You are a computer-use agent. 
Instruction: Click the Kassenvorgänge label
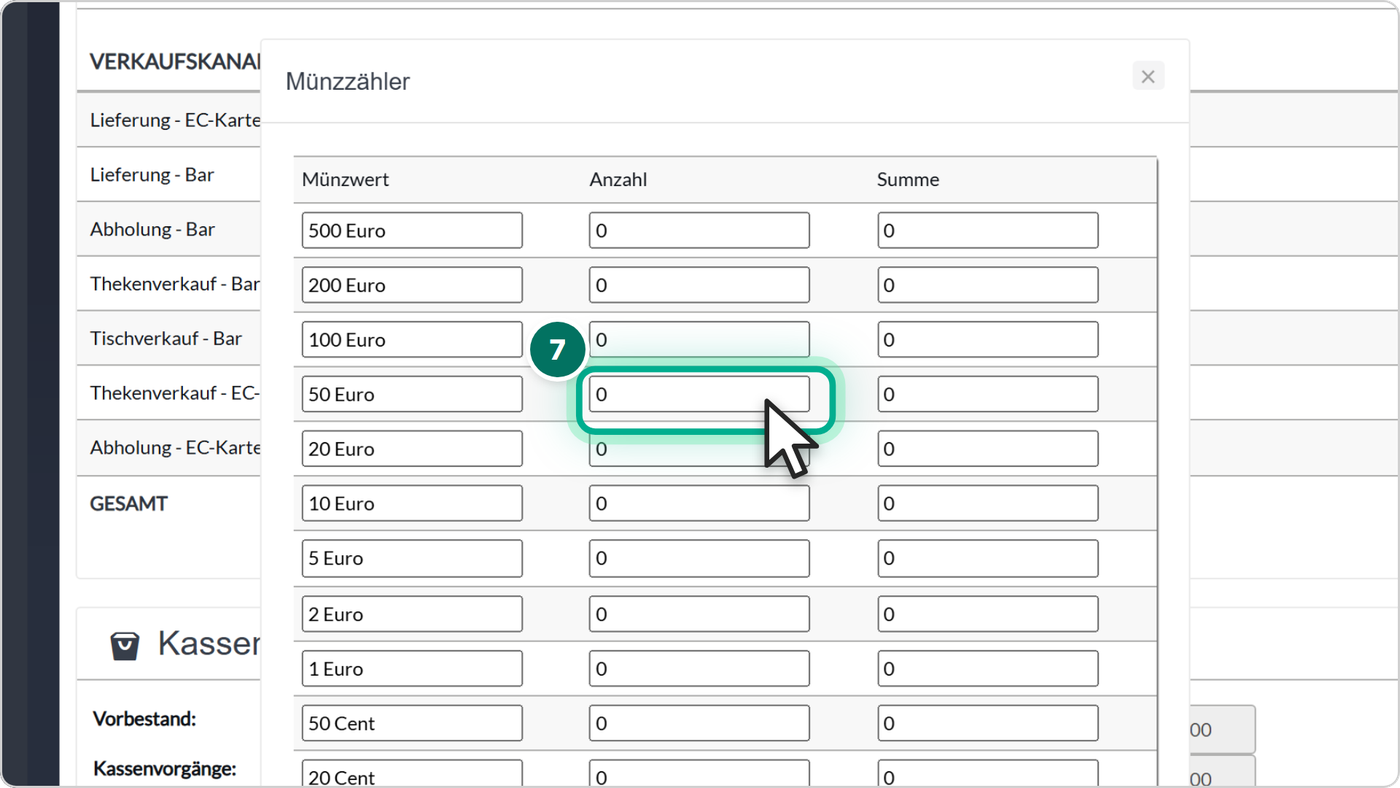tap(164, 769)
